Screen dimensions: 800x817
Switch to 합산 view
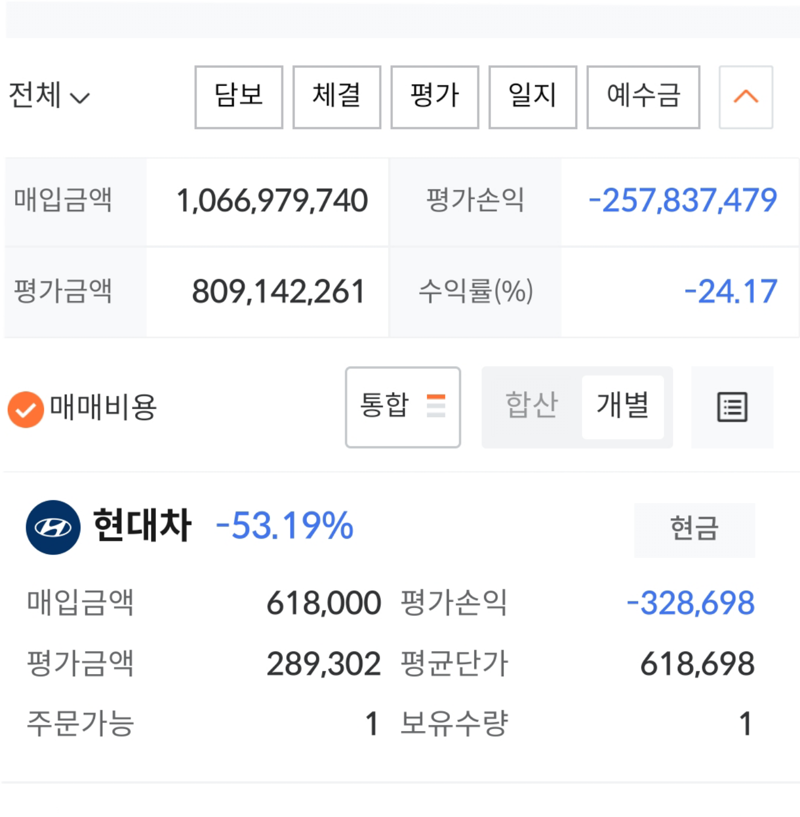532,406
